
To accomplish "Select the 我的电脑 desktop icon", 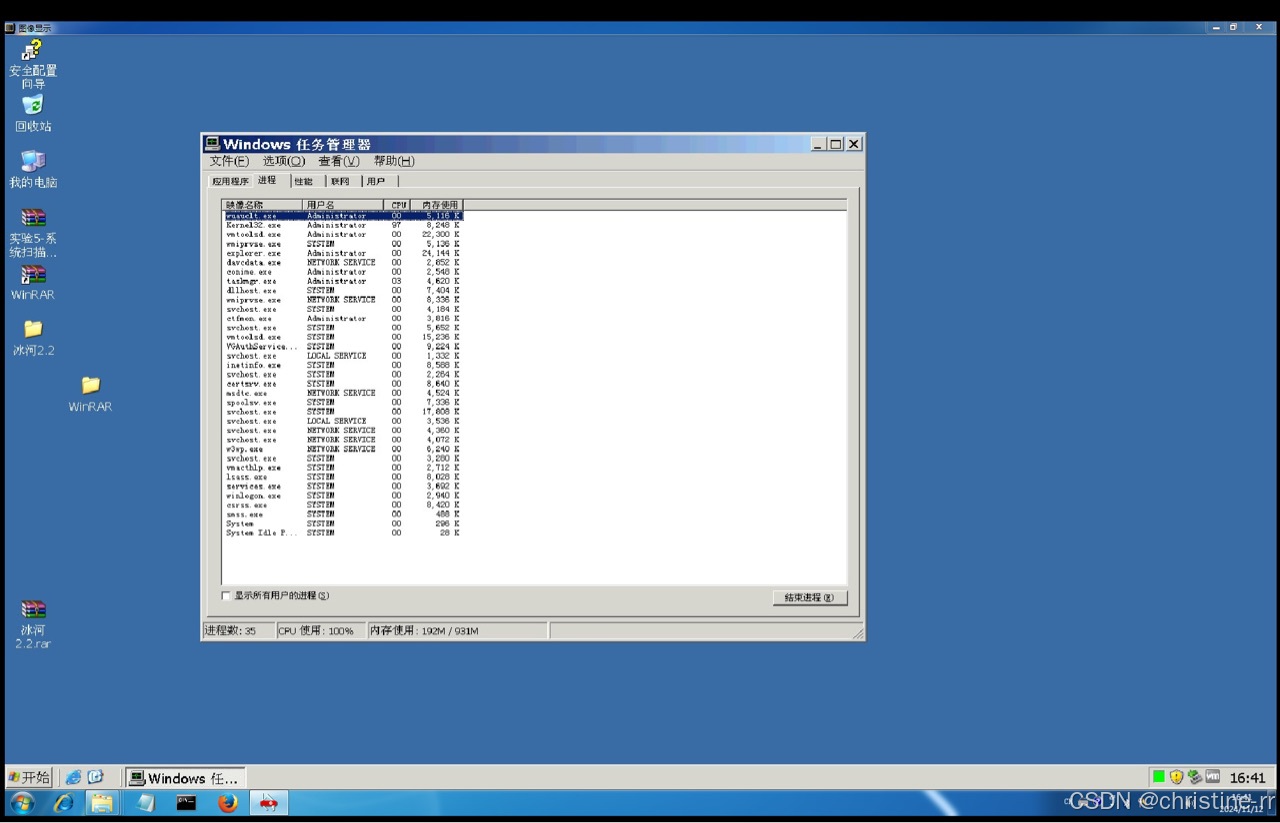I will coord(33,169).
